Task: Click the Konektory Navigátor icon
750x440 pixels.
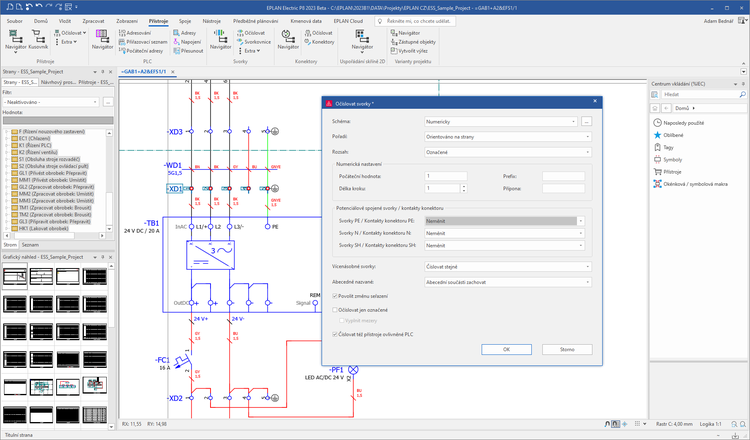Action: pos(287,37)
